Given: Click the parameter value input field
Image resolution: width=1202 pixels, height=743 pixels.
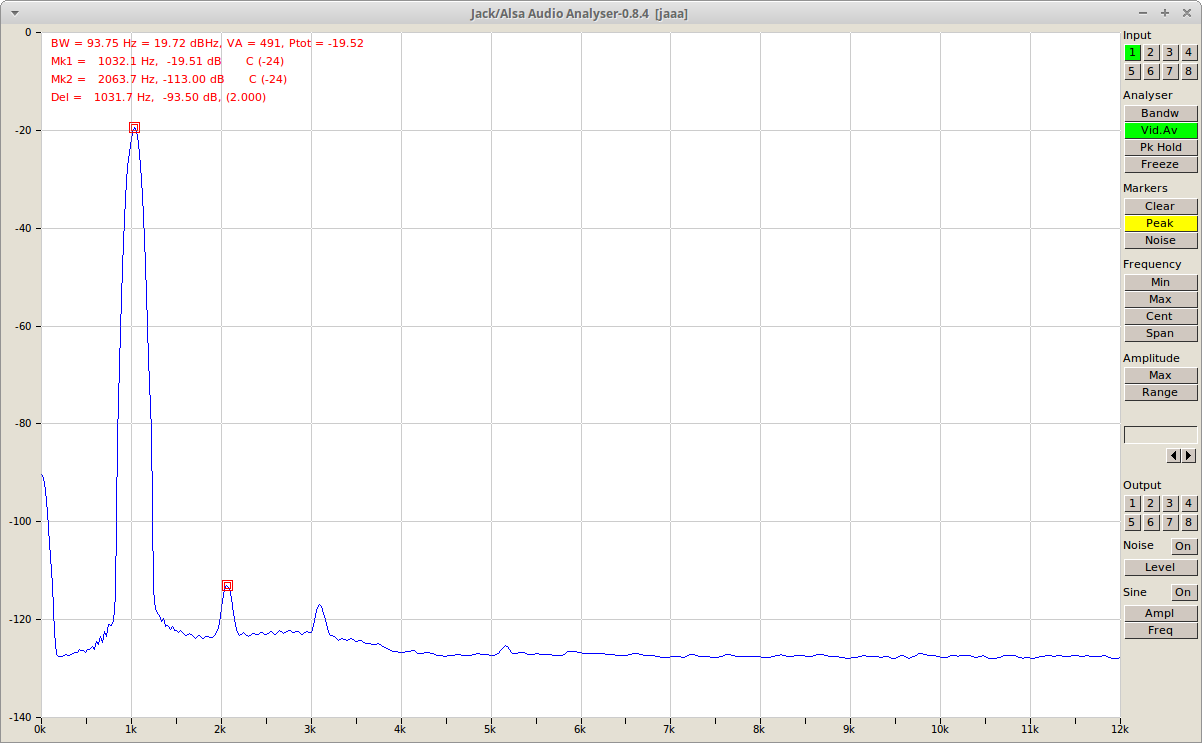Looking at the screenshot, I should [1160, 435].
